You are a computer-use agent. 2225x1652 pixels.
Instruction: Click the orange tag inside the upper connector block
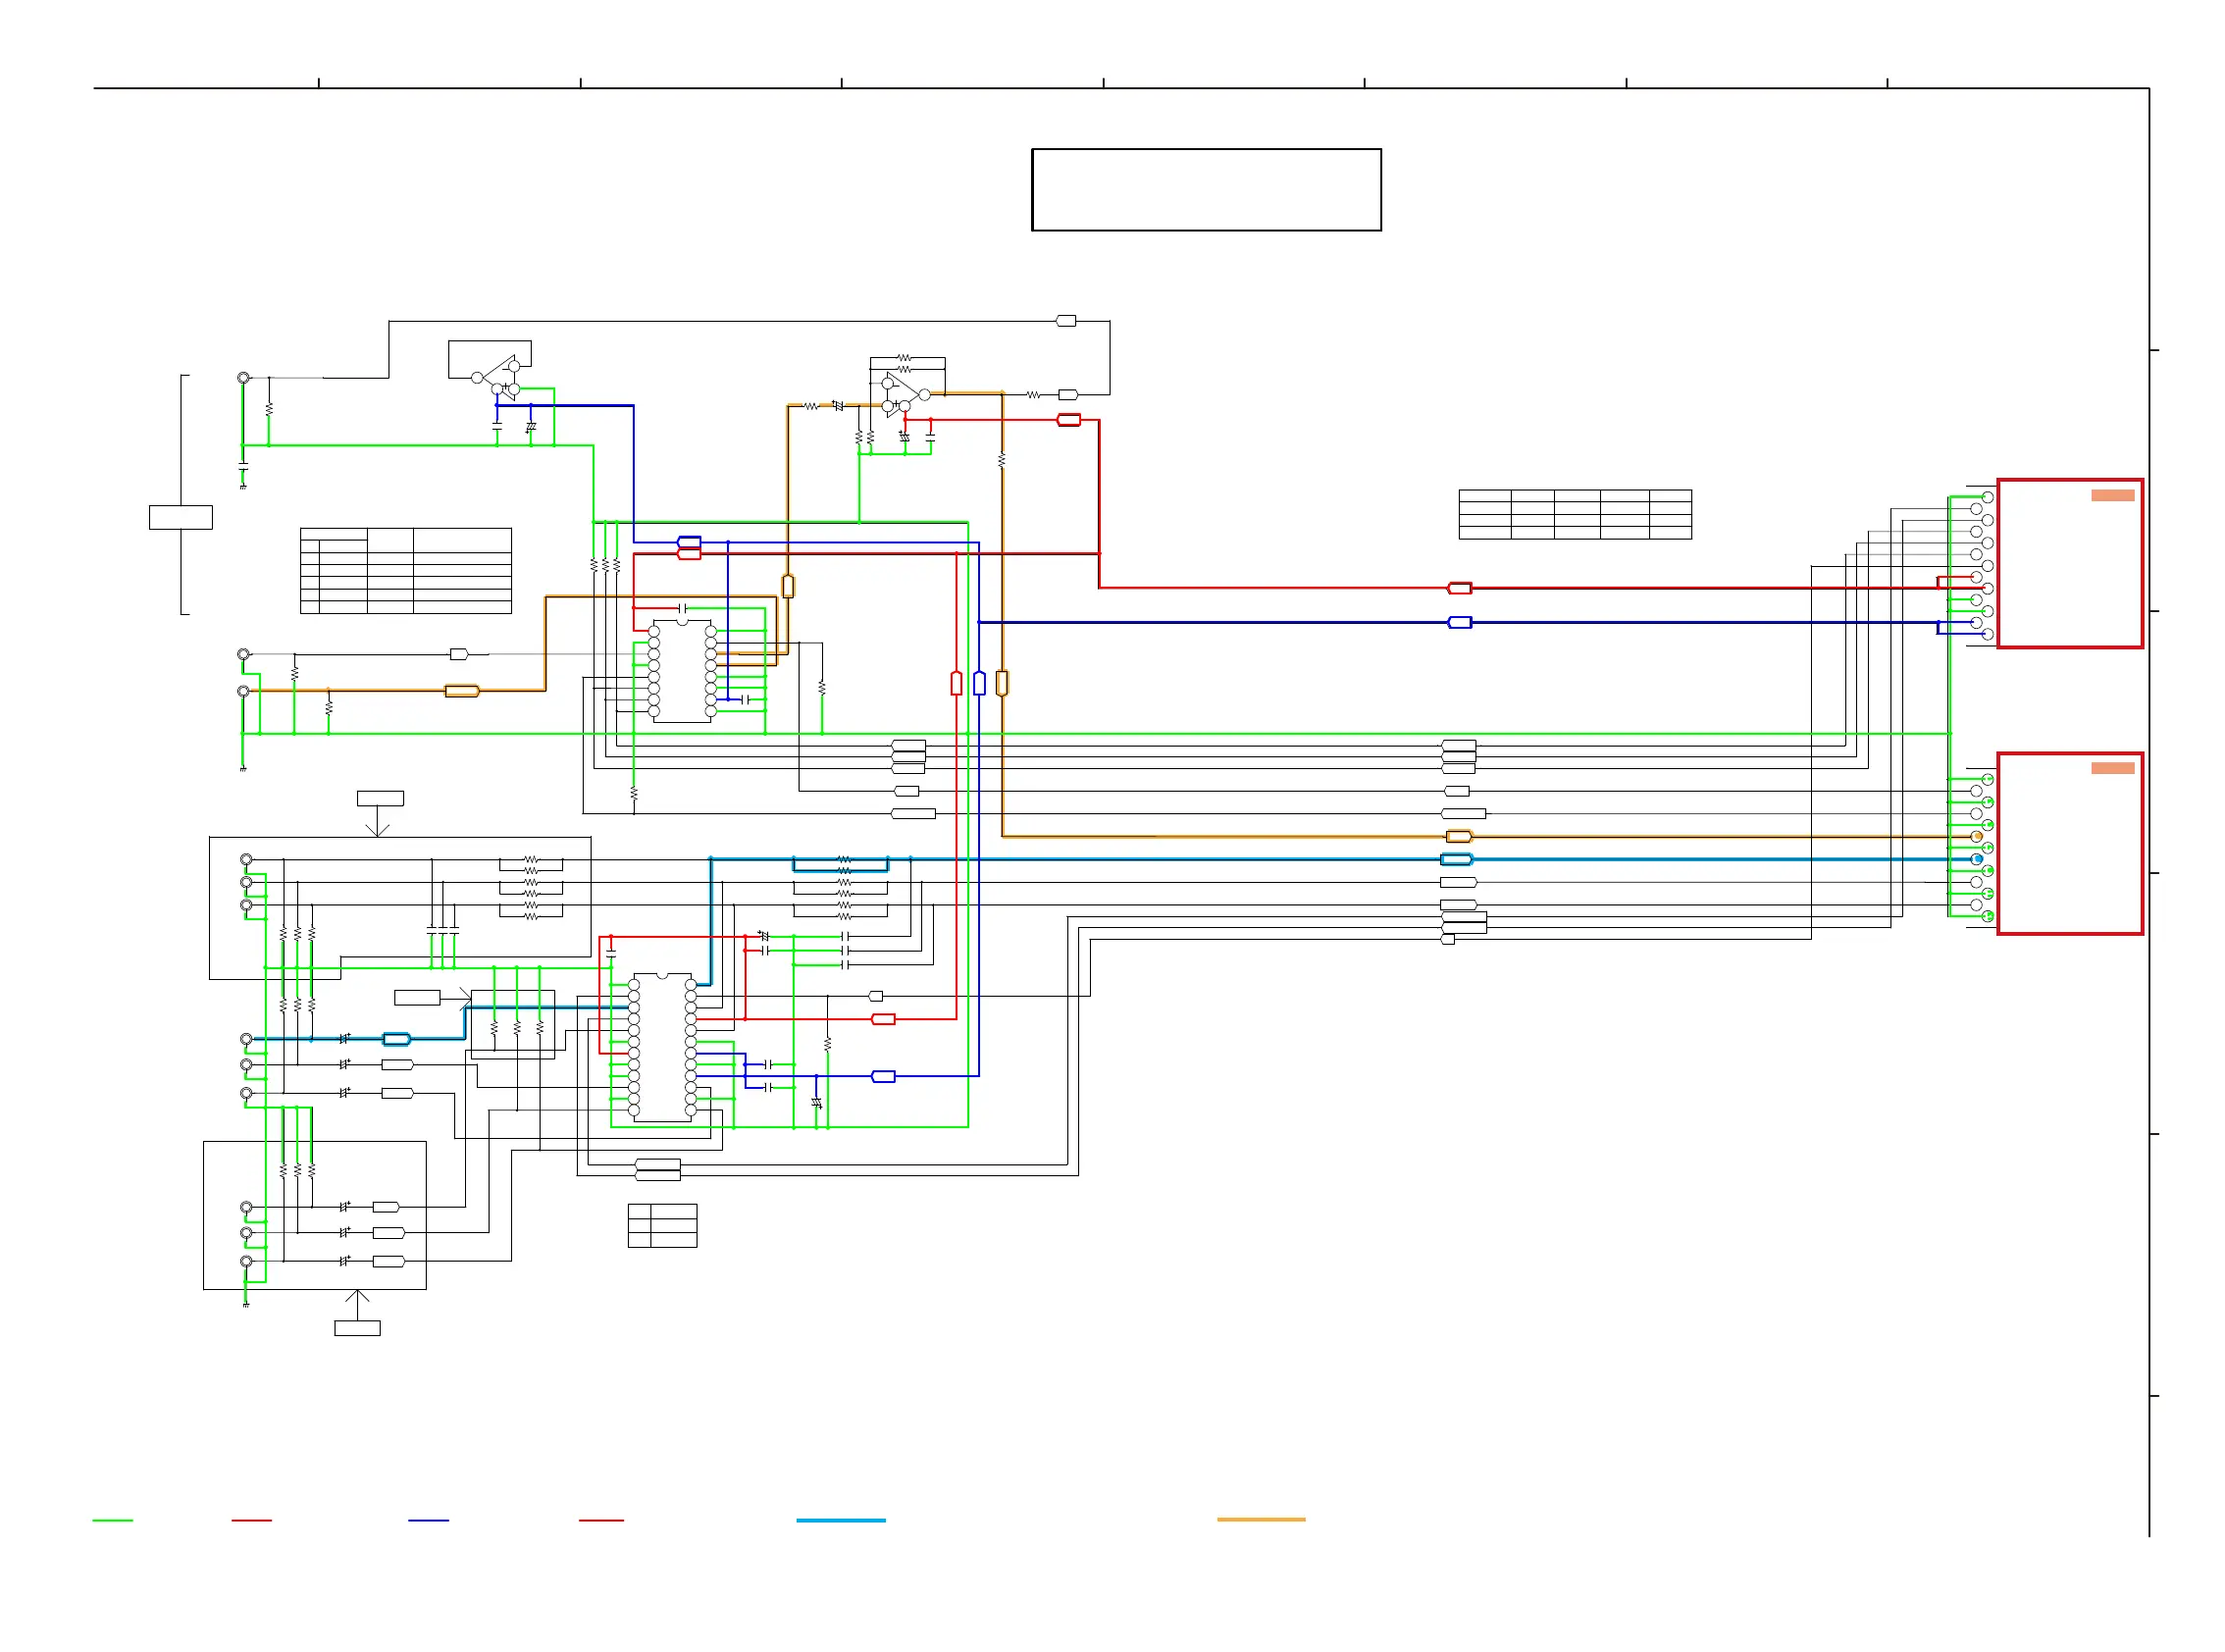[2112, 495]
